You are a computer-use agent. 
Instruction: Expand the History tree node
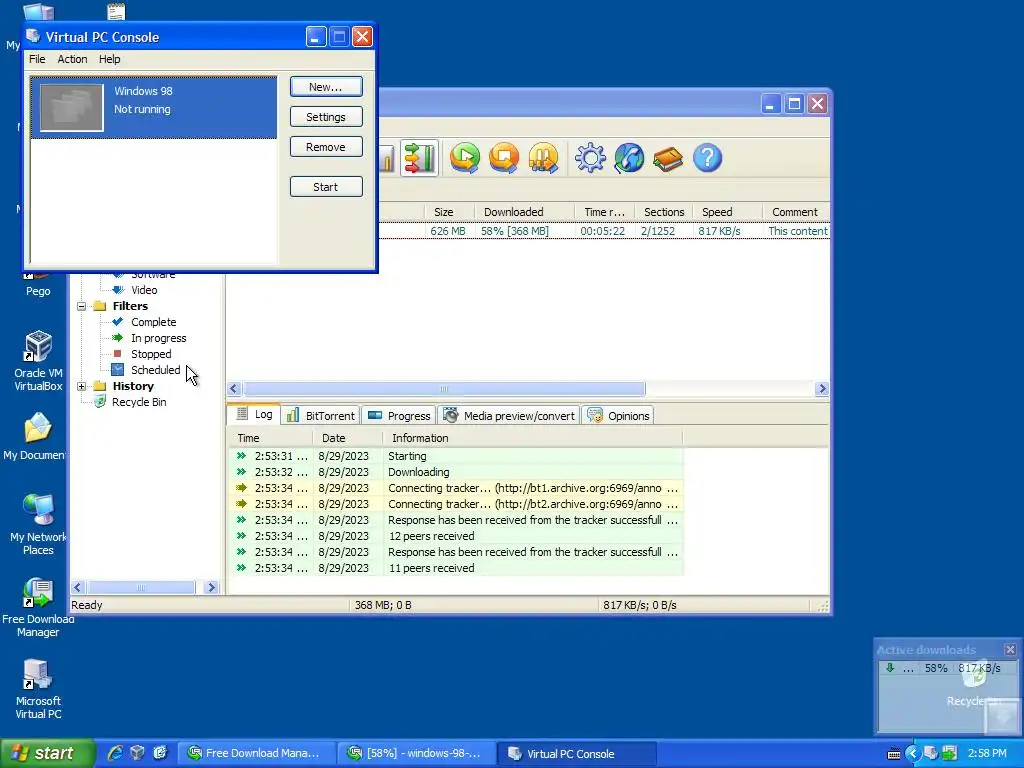(82, 387)
